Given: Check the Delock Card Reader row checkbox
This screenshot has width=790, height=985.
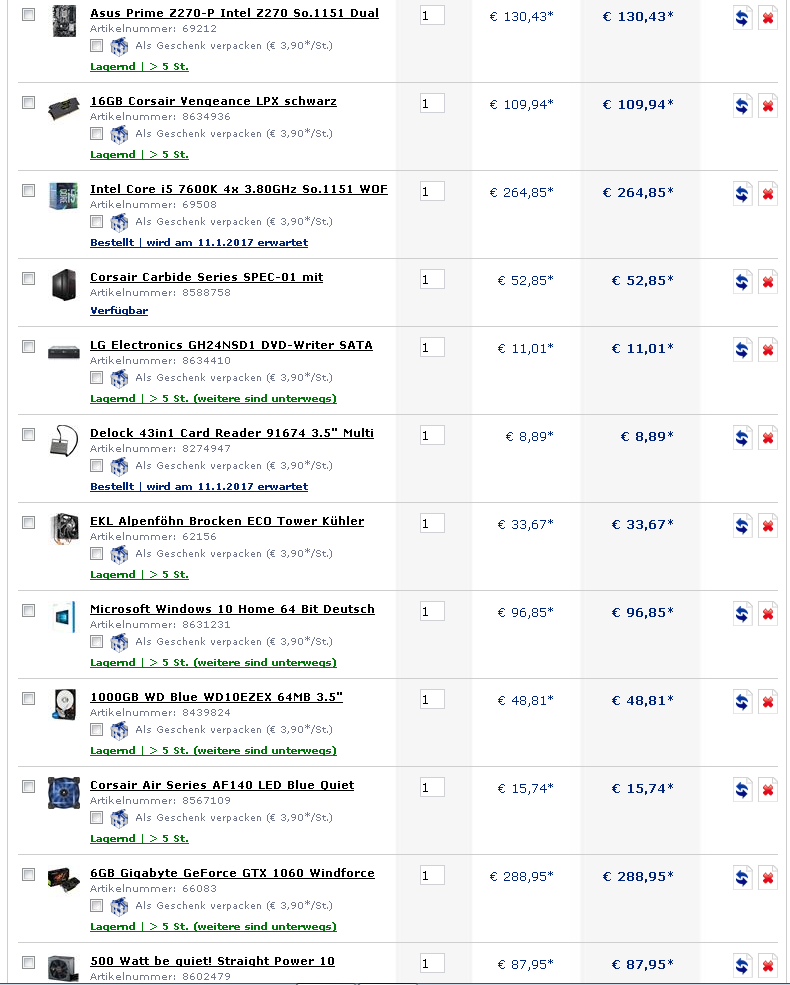Looking at the screenshot, I should [28, 433].
